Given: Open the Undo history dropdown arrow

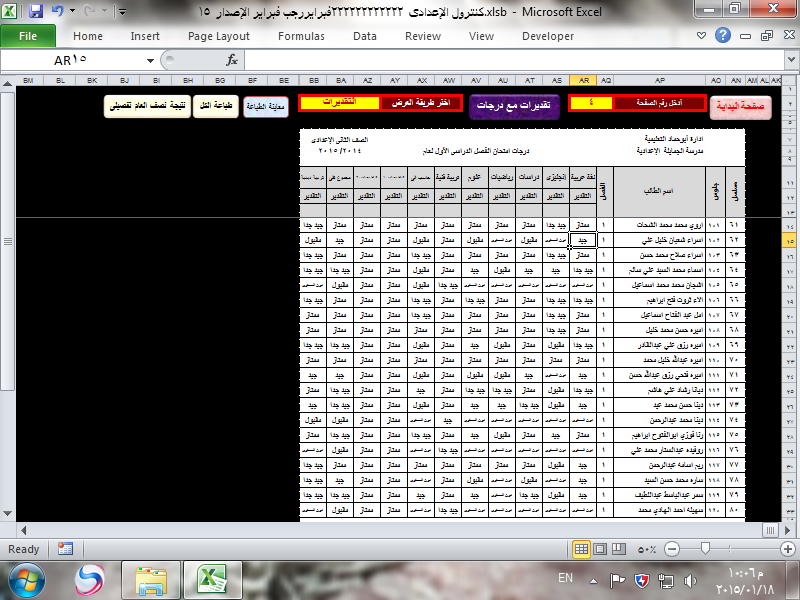Looking at the screenshot, I should point(73,12).
